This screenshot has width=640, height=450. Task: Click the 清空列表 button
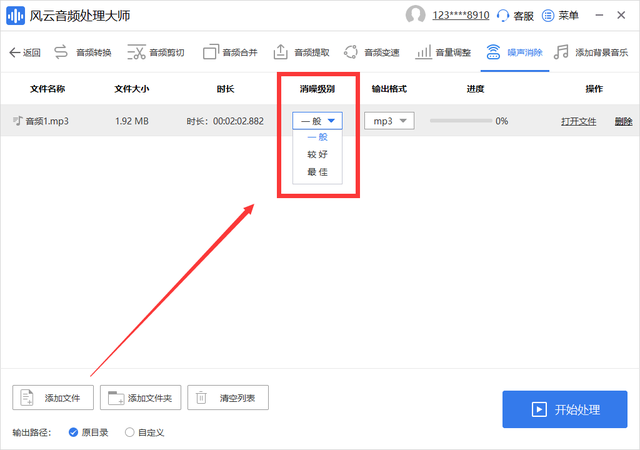(228, 397)
